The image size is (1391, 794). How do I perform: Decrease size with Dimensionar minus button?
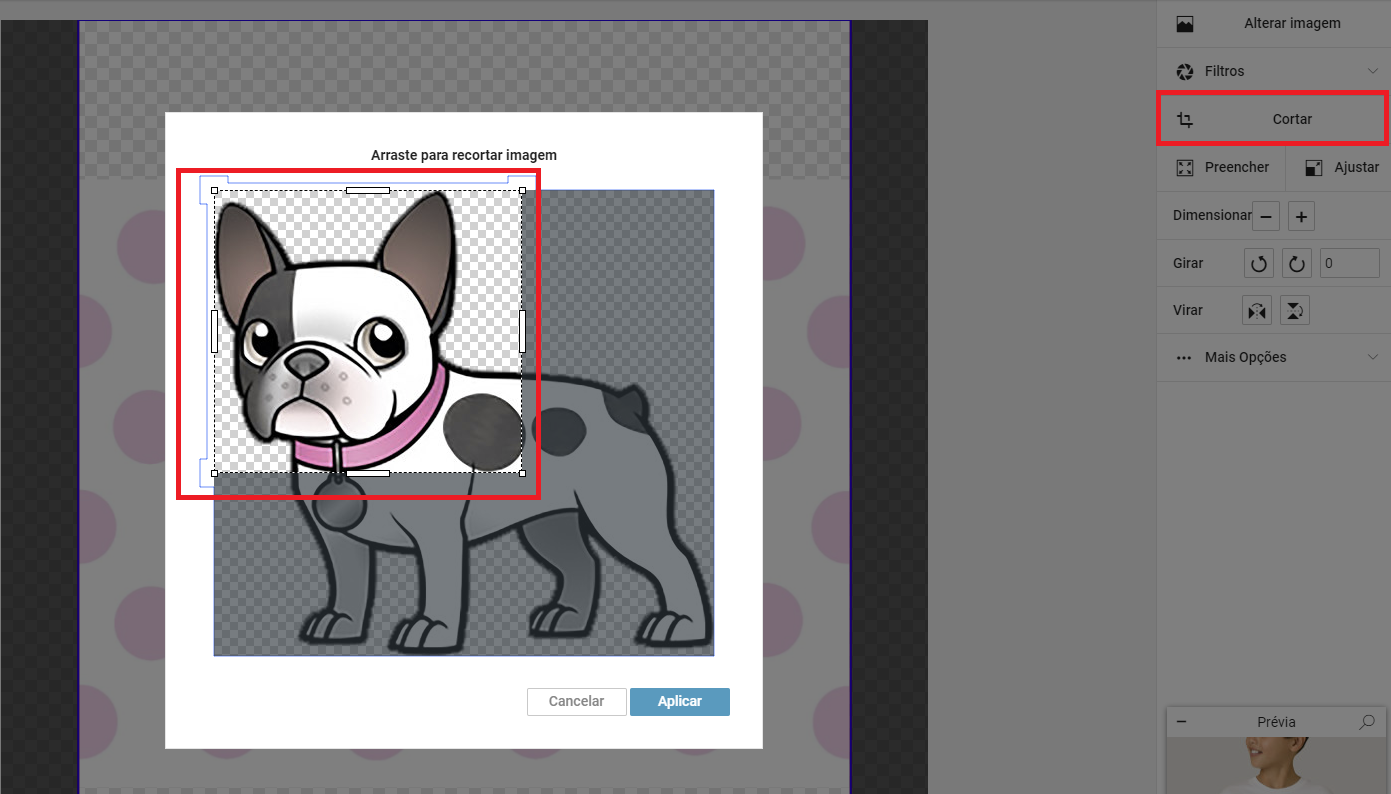coord(1266,216)
